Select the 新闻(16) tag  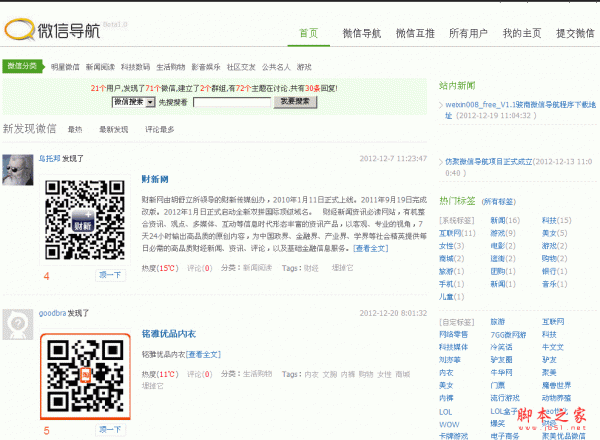(x=505, y=220)
